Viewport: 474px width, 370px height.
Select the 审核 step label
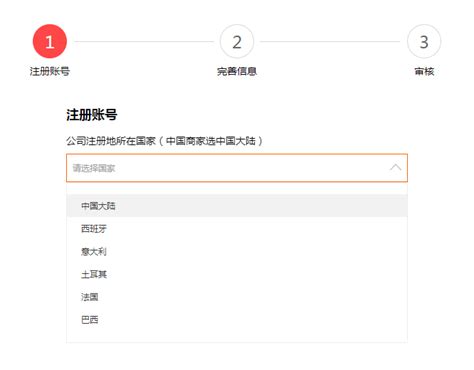click(x=424, y=71)
